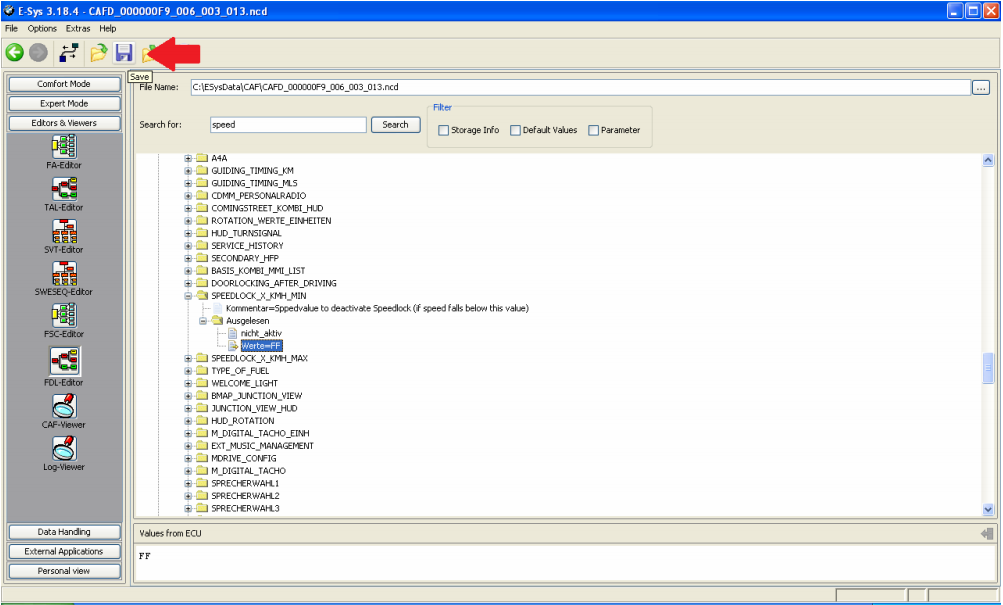Click the tree scrollbar up arrow
This screenshot has height=605, width=1003.
[x=988, y=160]
